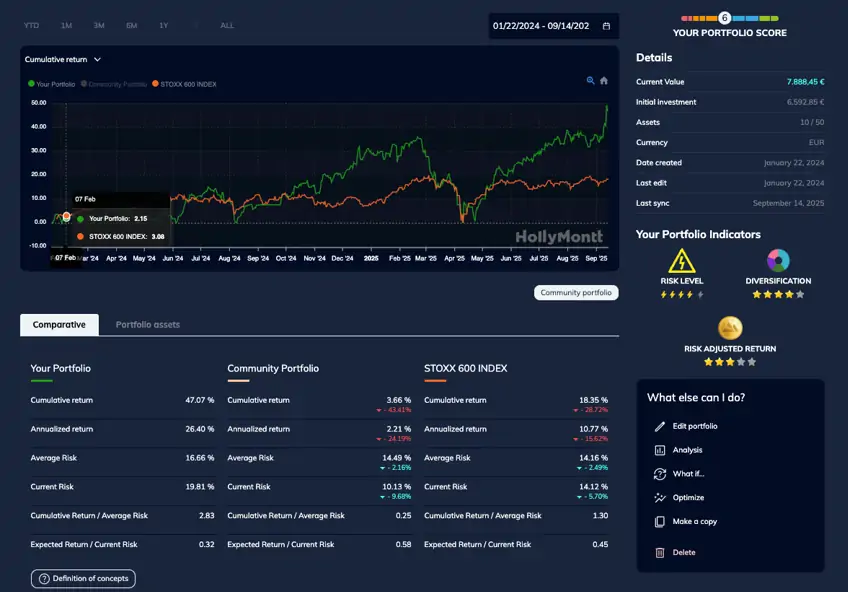Screen dimensions: 848x592
Task: Open the date range calendar icon
Action: coord(606,26)
